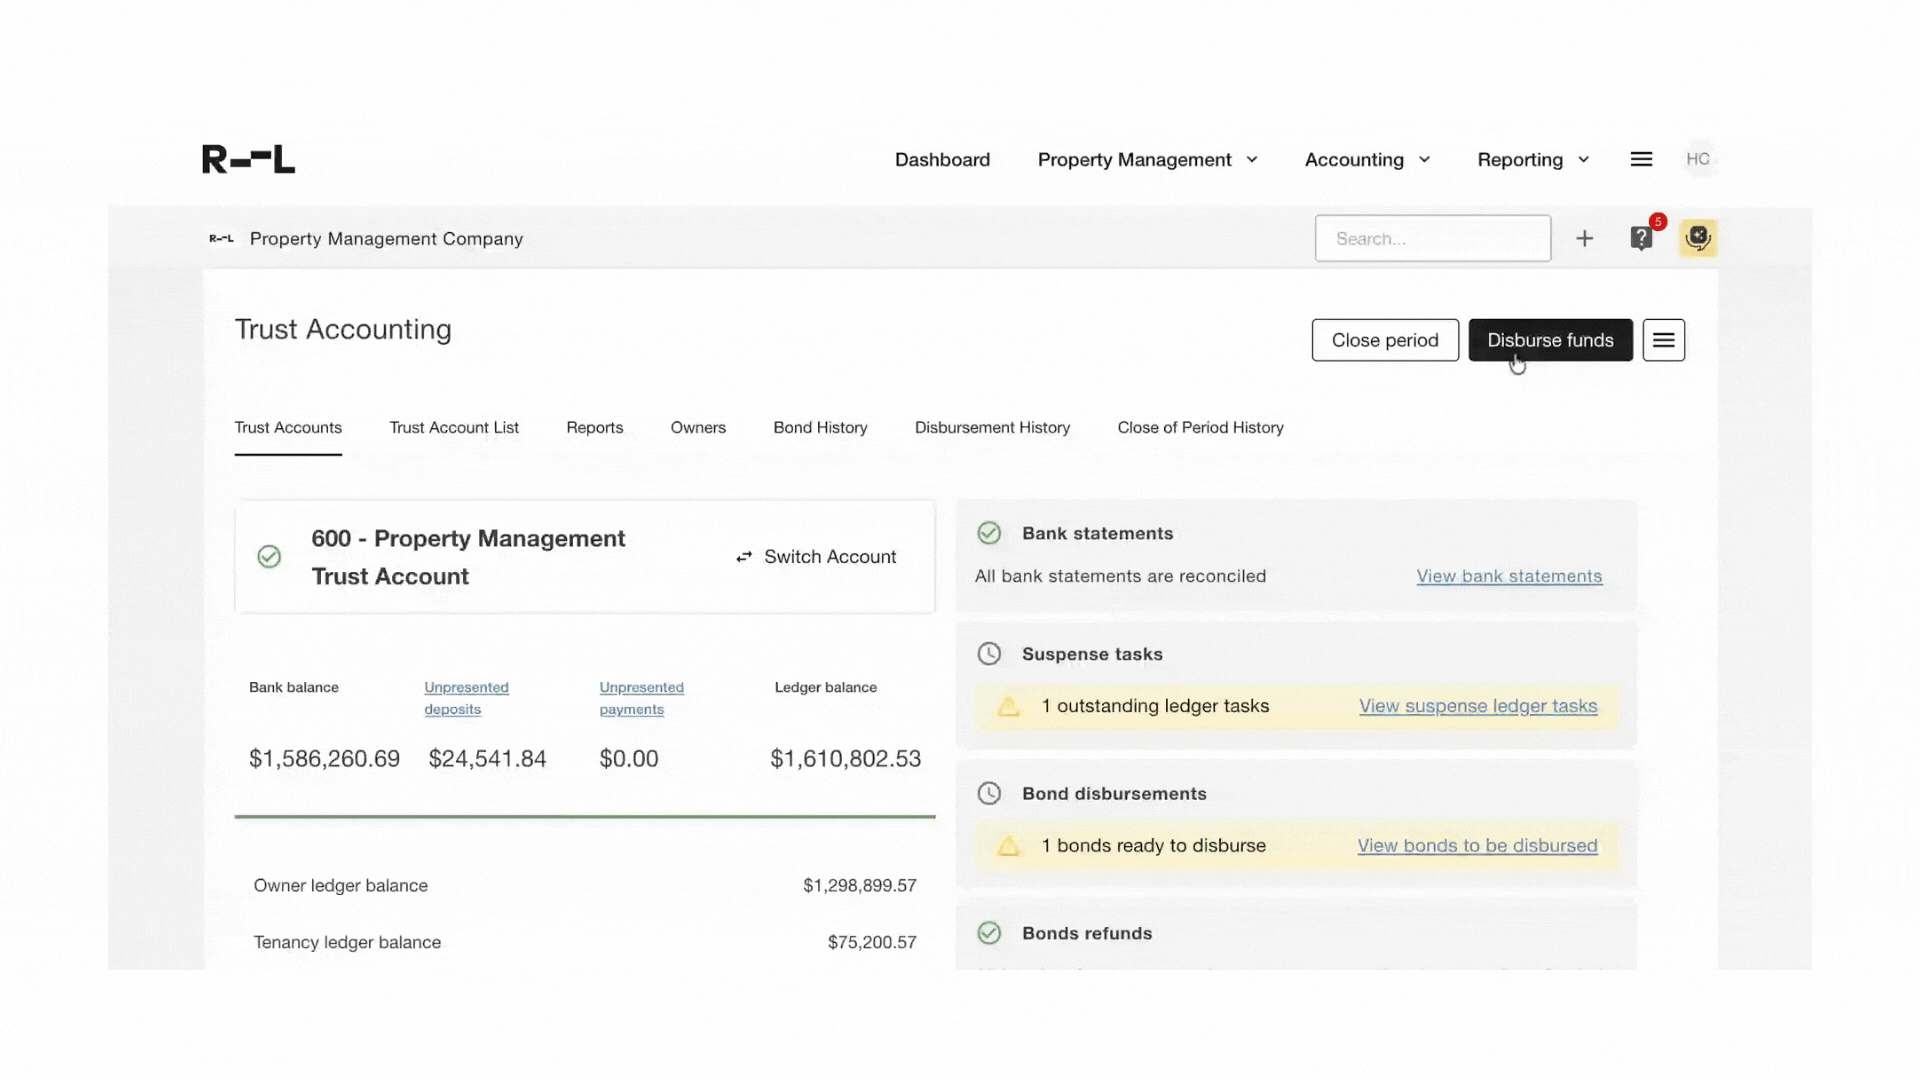Click into the Search input field

1432,238
